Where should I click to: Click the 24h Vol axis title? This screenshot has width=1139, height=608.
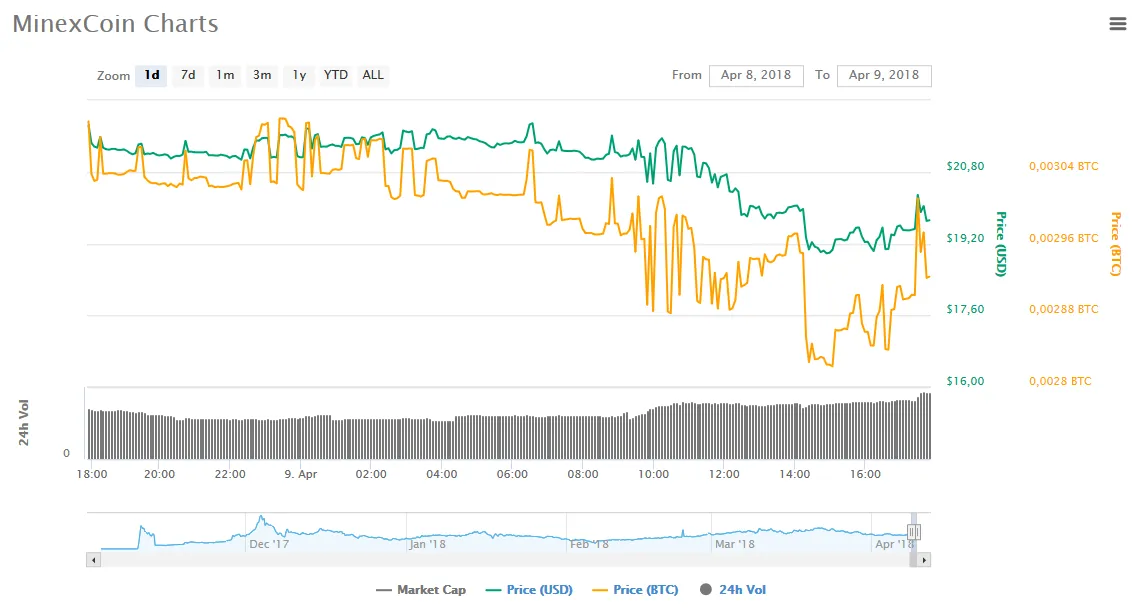pyautogui.click(x=24, y=423)
